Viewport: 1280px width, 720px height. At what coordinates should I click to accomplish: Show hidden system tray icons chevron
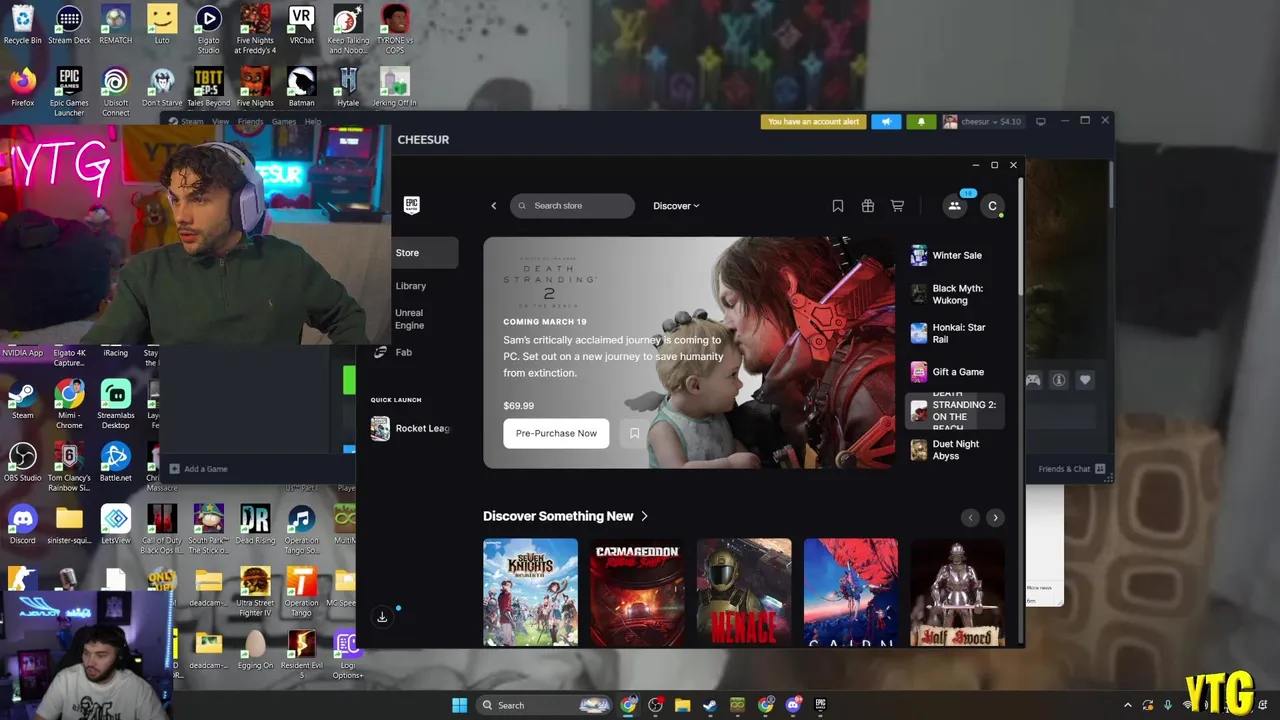click(x=1128, y=705)
